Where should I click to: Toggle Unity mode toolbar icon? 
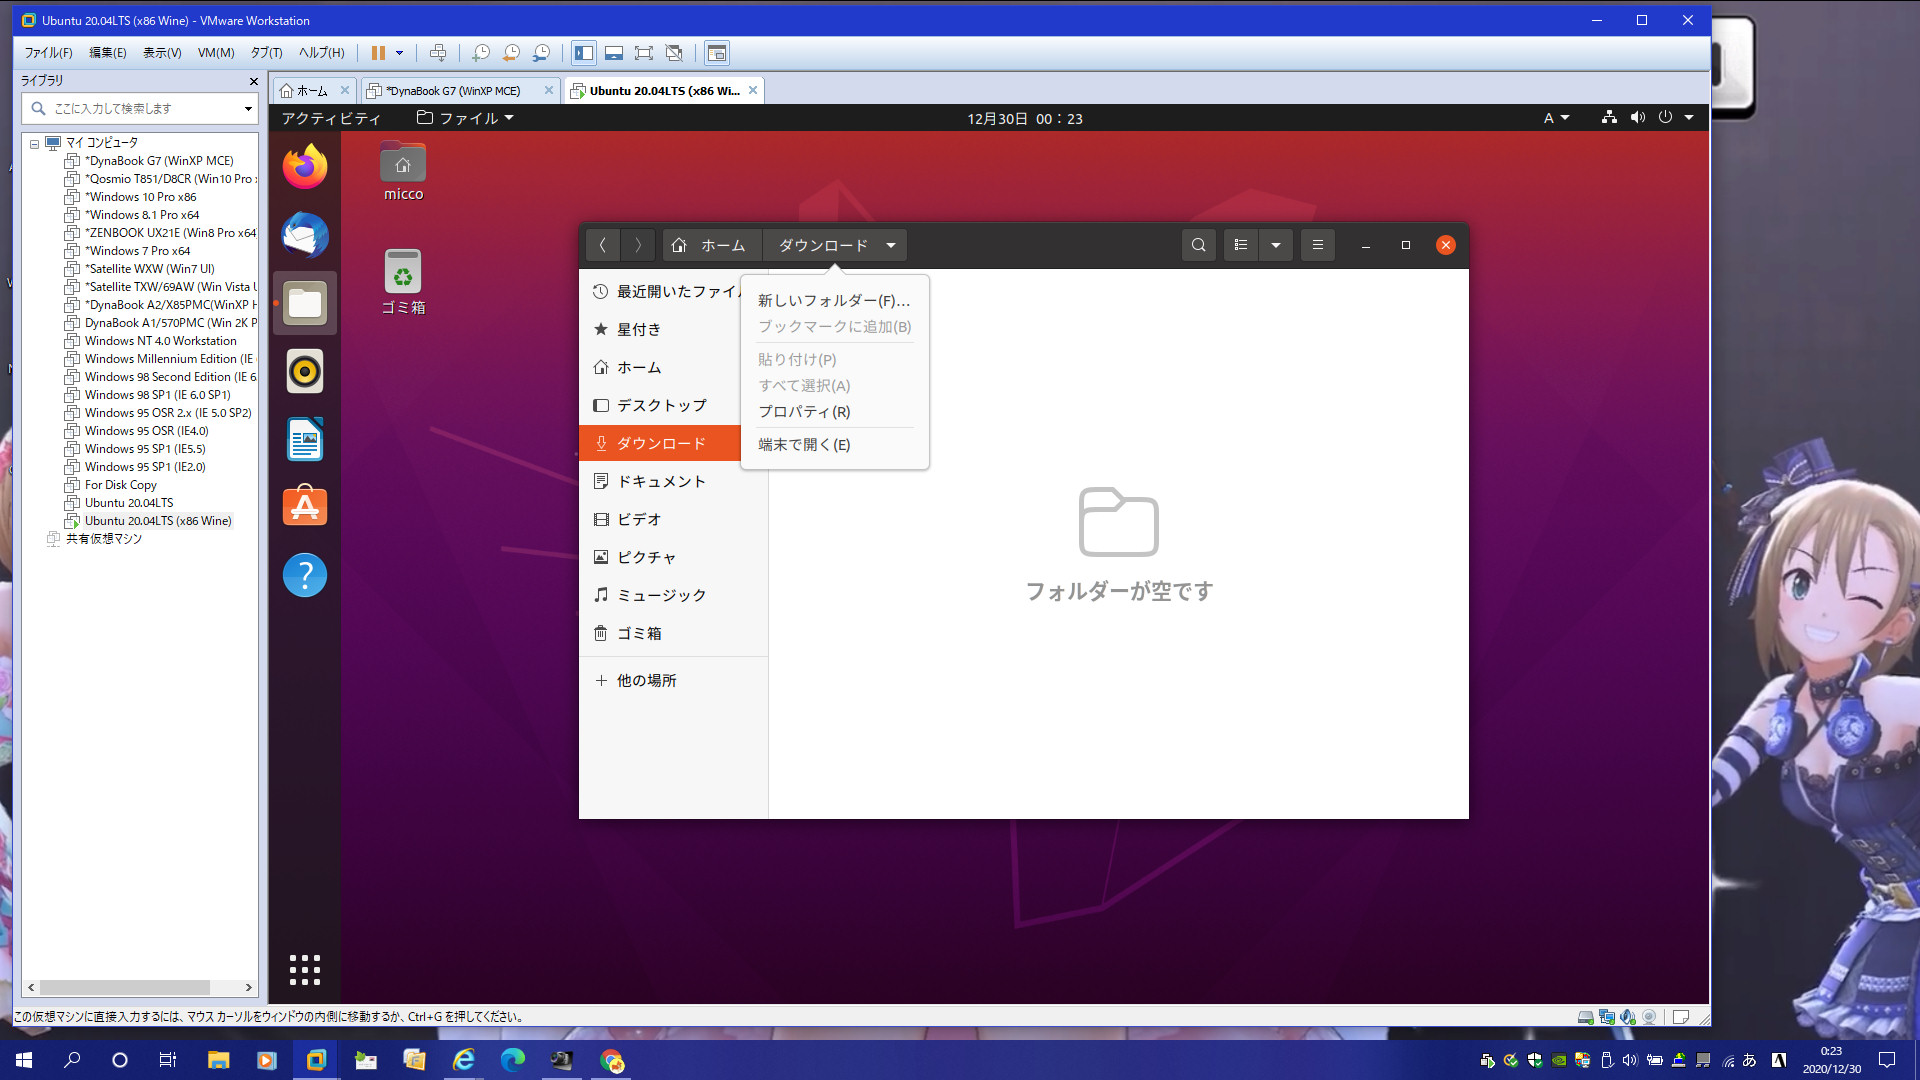pyautogui.click(x=674, y=53)
